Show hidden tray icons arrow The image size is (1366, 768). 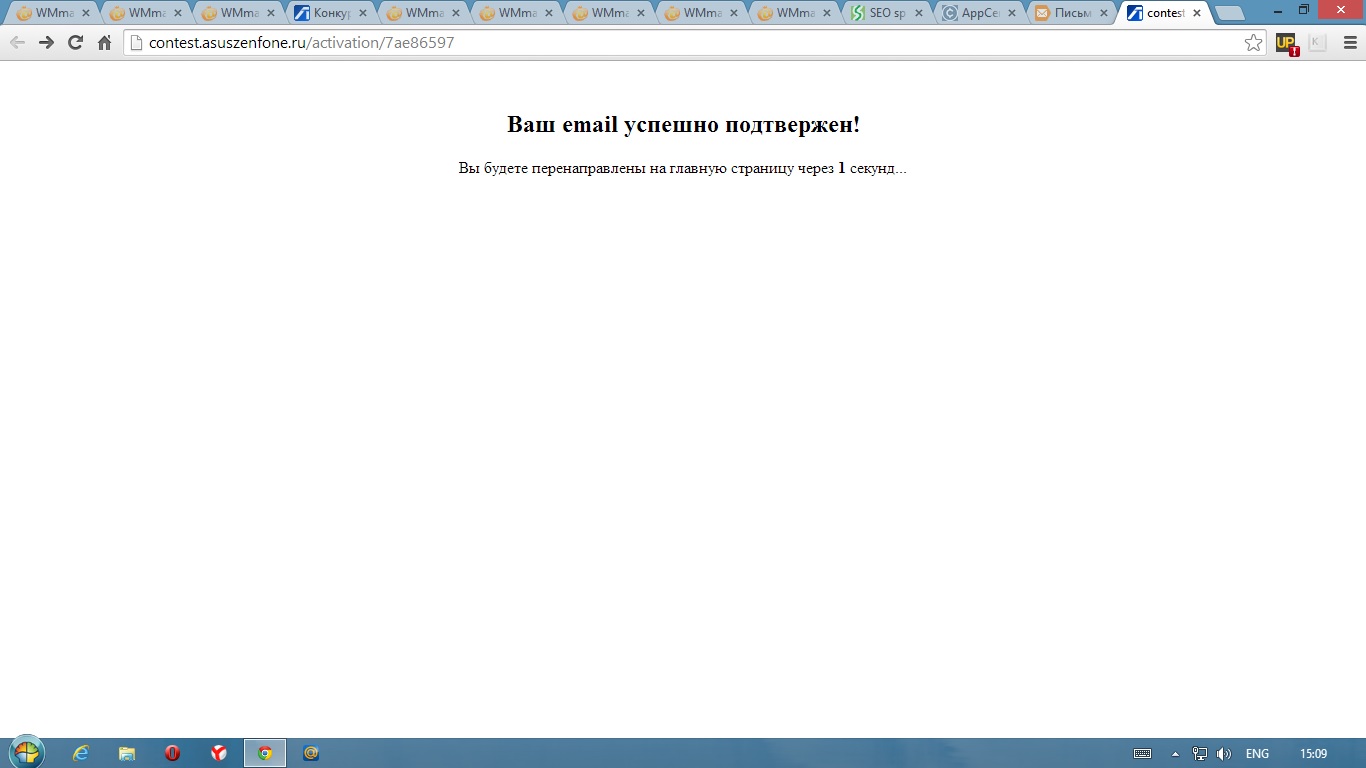click(1175, 754)
